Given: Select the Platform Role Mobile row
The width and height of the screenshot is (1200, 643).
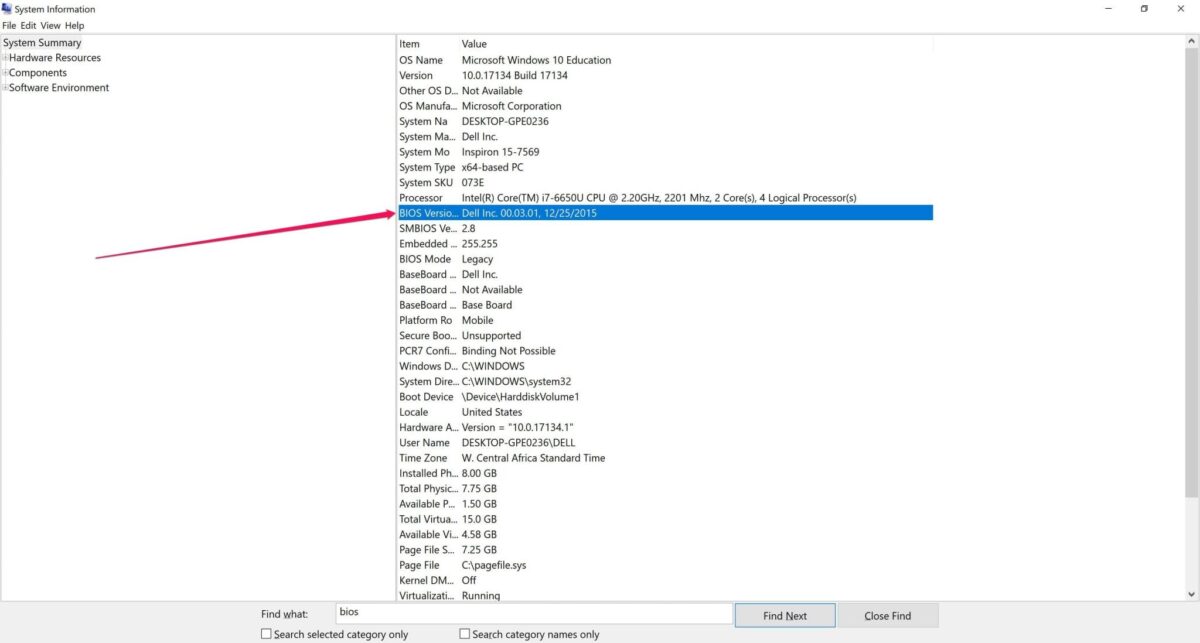Looking at the screenshot, I should point(665,320).
